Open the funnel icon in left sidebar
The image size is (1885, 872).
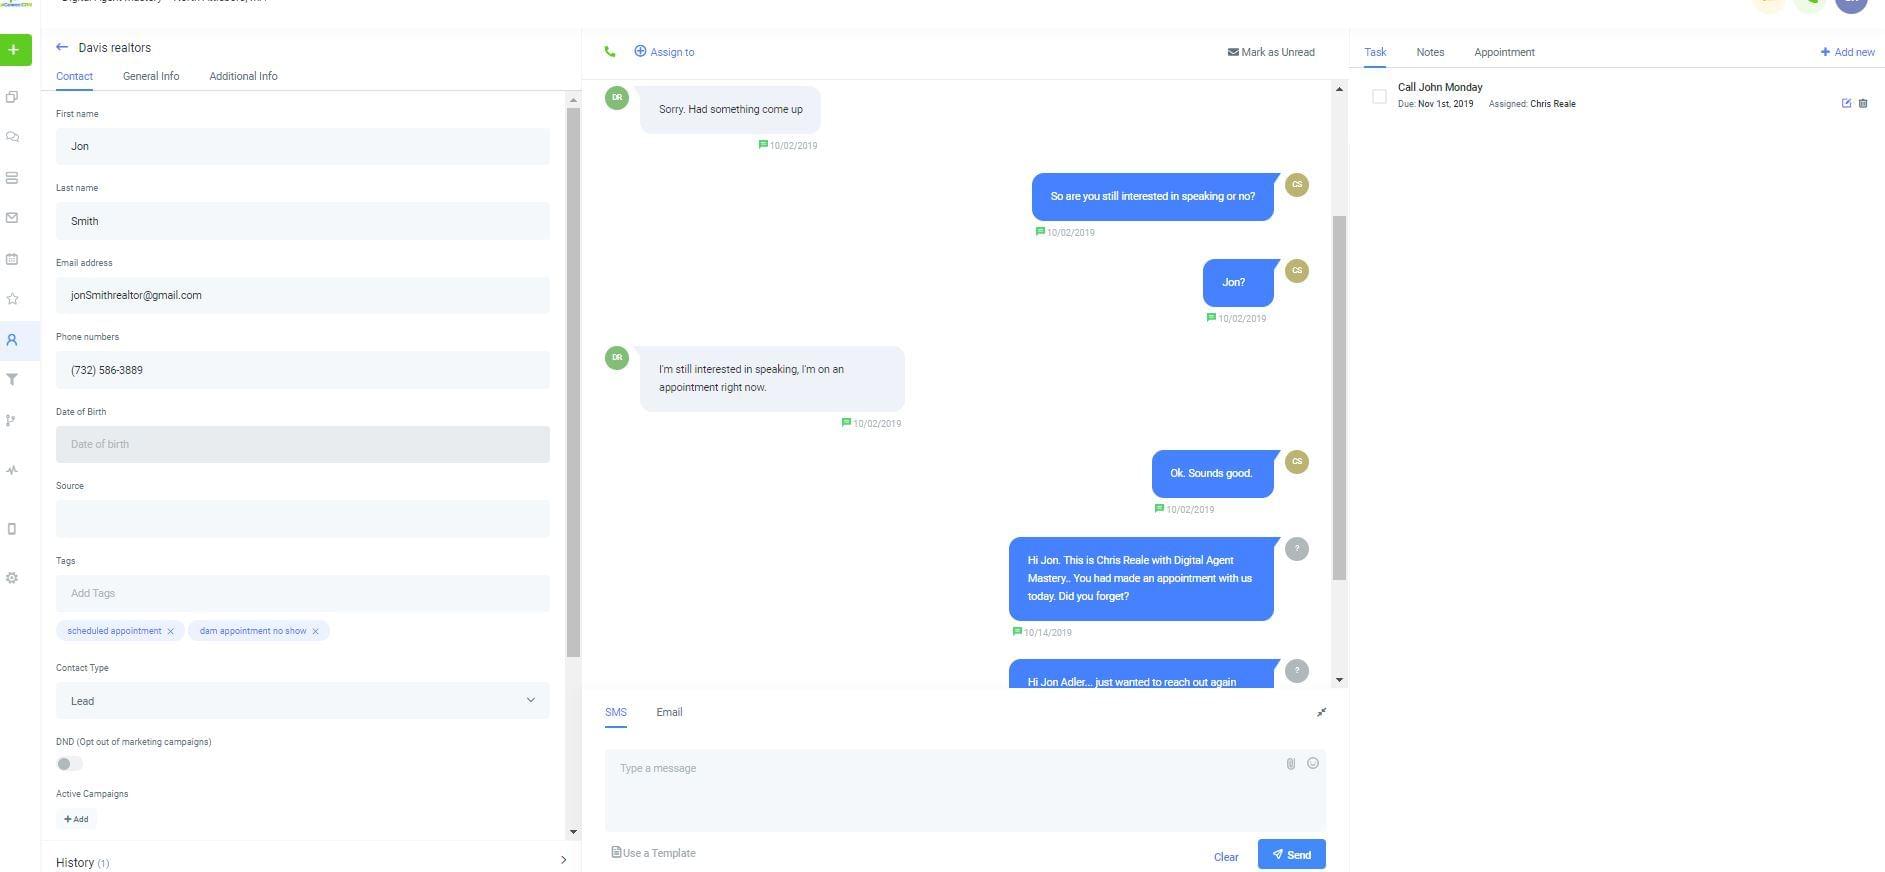coord(12,380)
